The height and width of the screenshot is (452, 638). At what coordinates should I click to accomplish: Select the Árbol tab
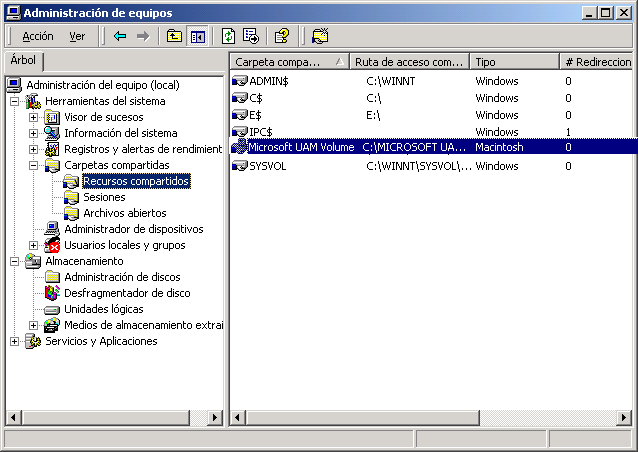pyautogui.click(x=23, y=60)
